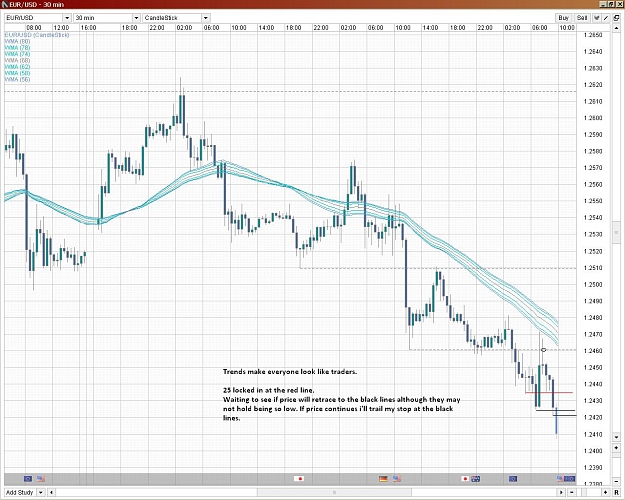
Task: Click the horizontal scrollbar right arrow
Action: click(x=561, y=492)
